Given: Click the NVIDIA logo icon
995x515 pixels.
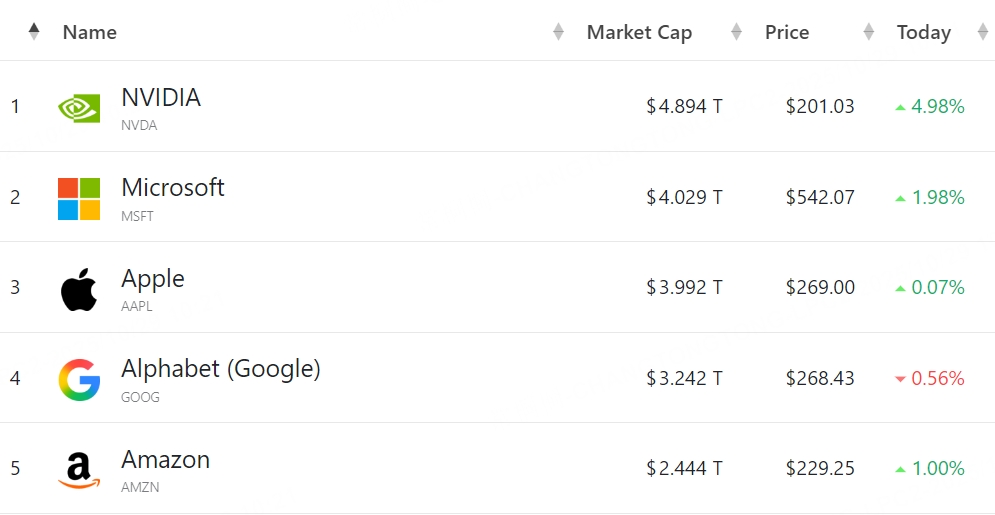Looking at the screenshot, I should [79, 107].
